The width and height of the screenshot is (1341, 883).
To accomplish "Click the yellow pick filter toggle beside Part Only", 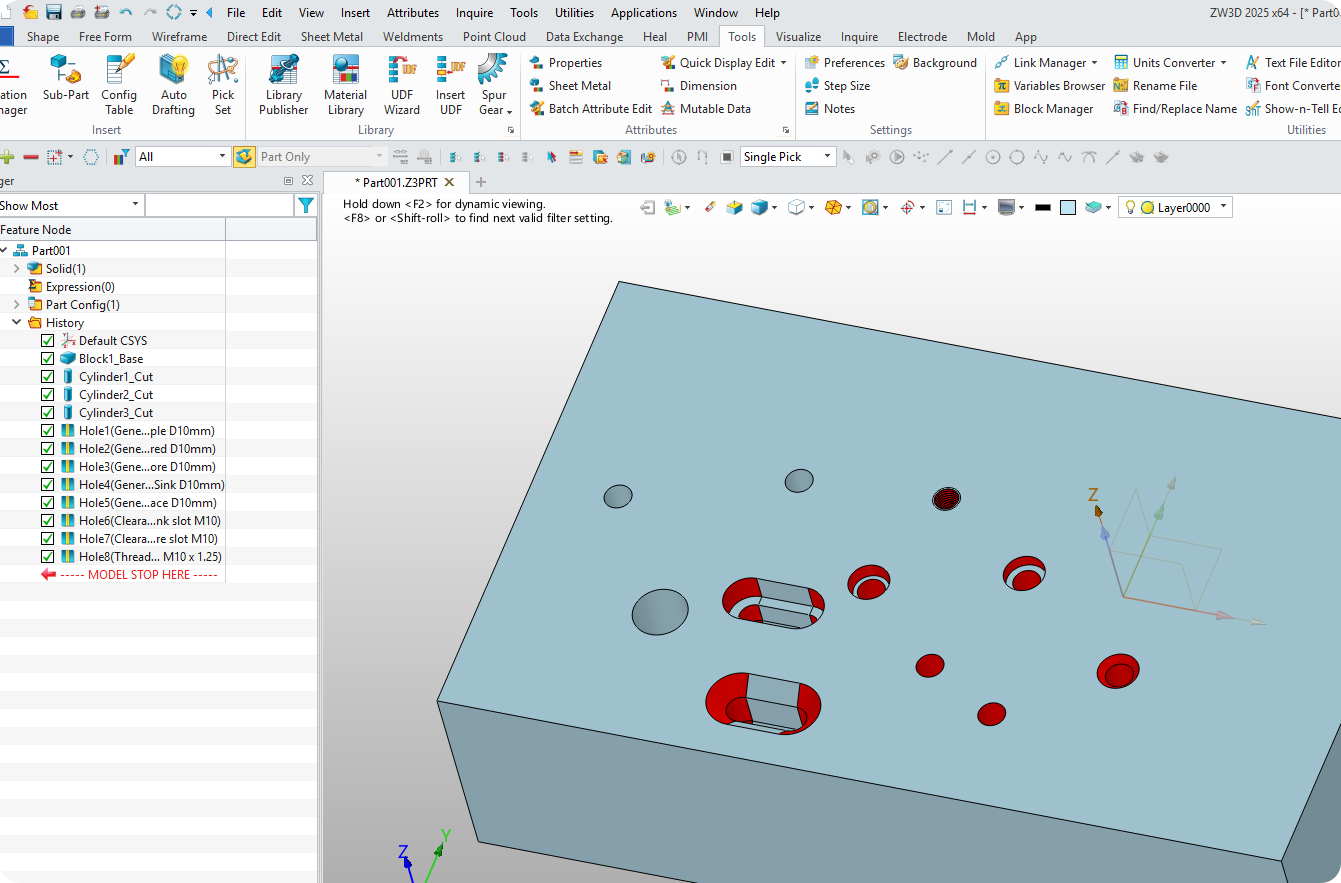I will click(244, 157).
